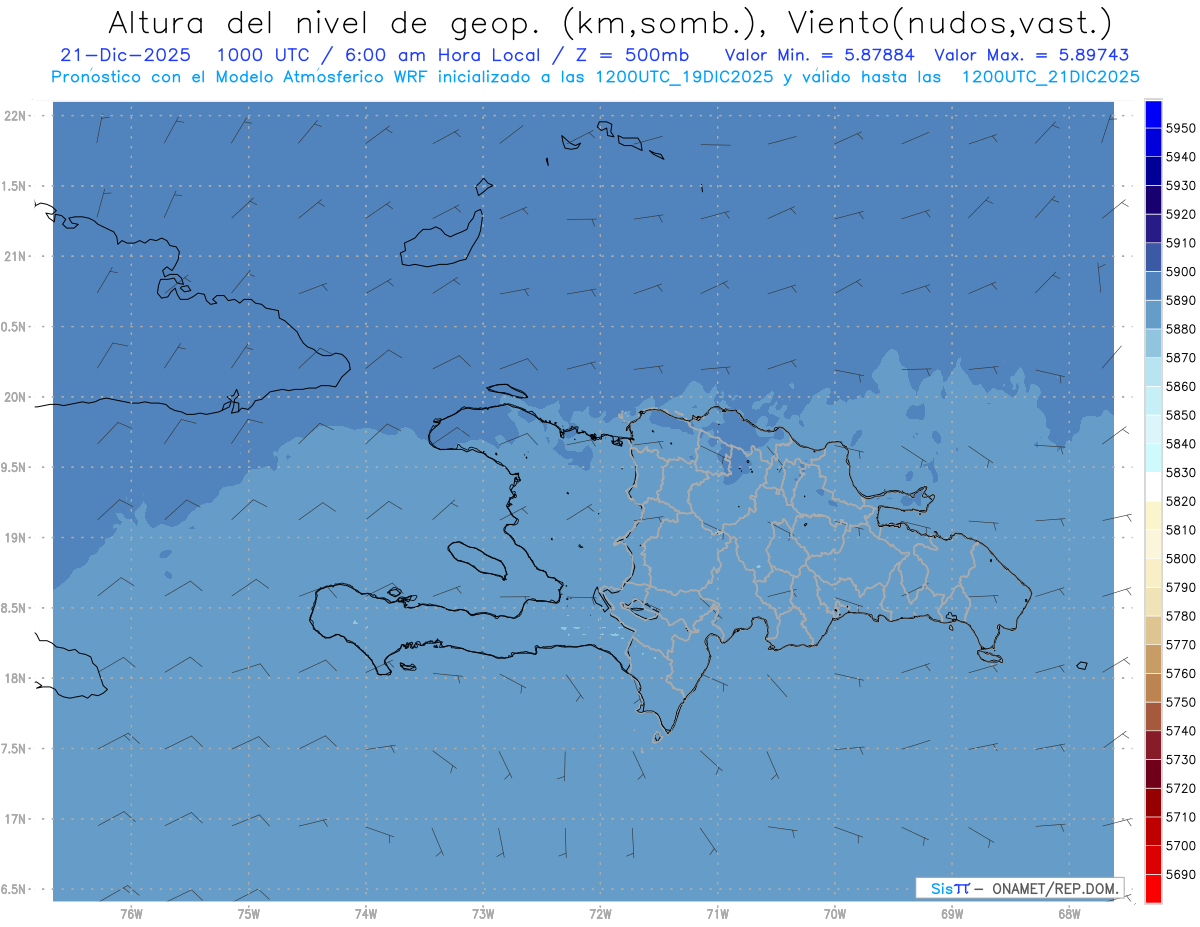Click the '72W' longitude label
The image size is (1200, 927).
click(600, 912)
